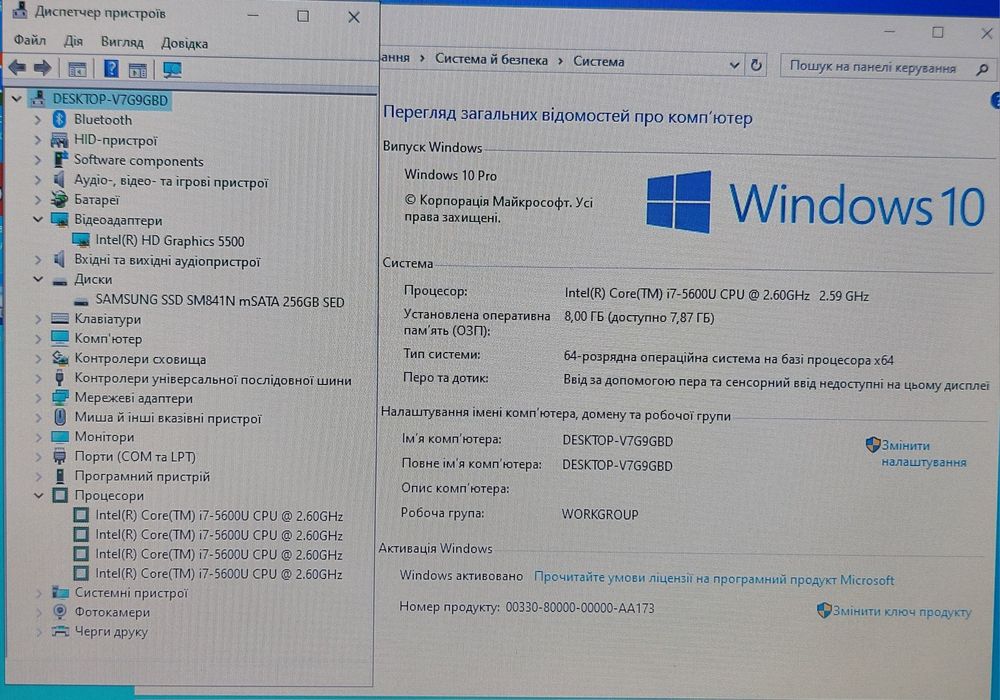Click the Refresh icon in System address bar

[x=756, y=65]
